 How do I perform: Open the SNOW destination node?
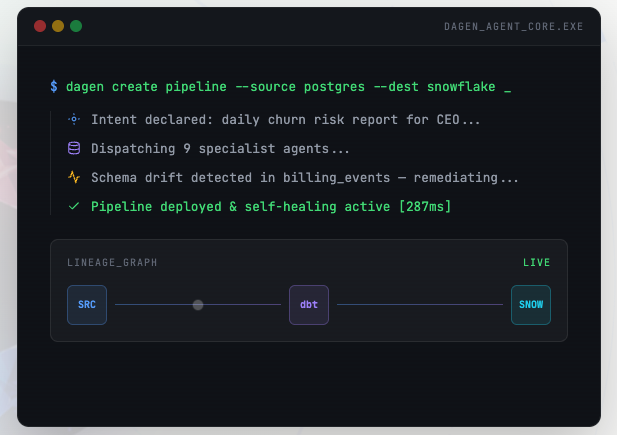531,305
